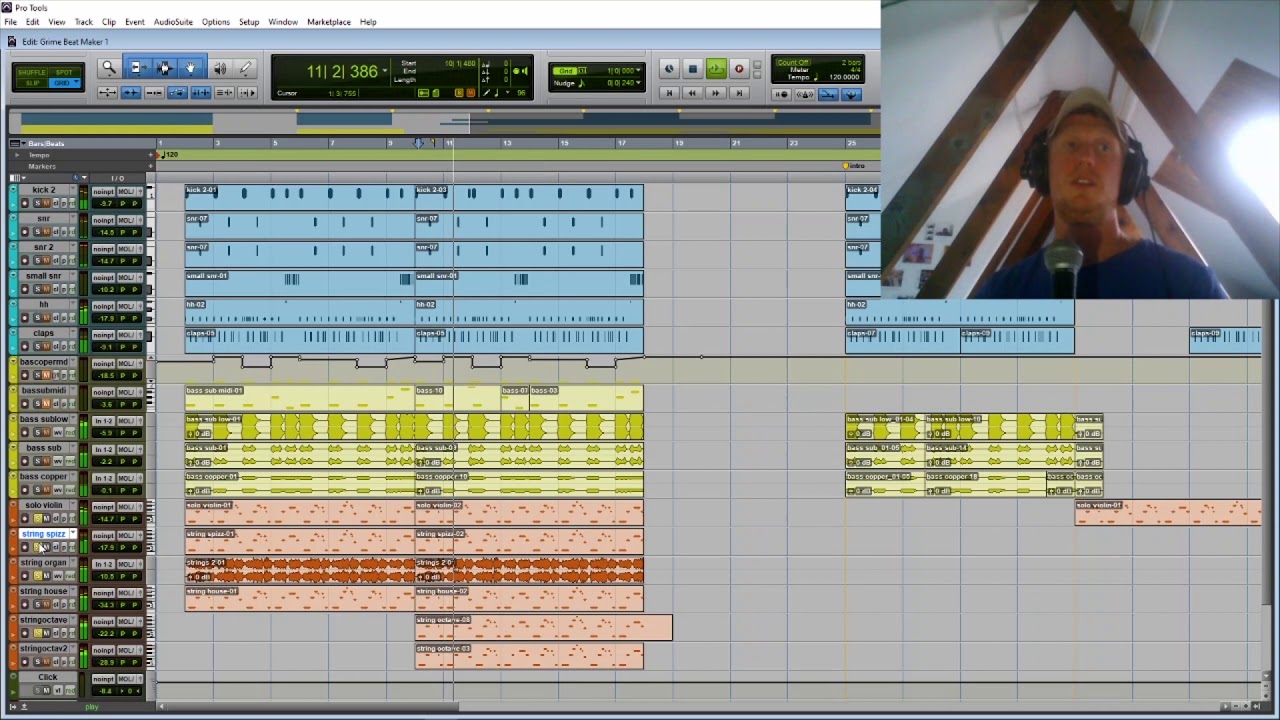1280x720 pixels.
Task: Open the main counter format dropdown
Action: click(386, 69)
